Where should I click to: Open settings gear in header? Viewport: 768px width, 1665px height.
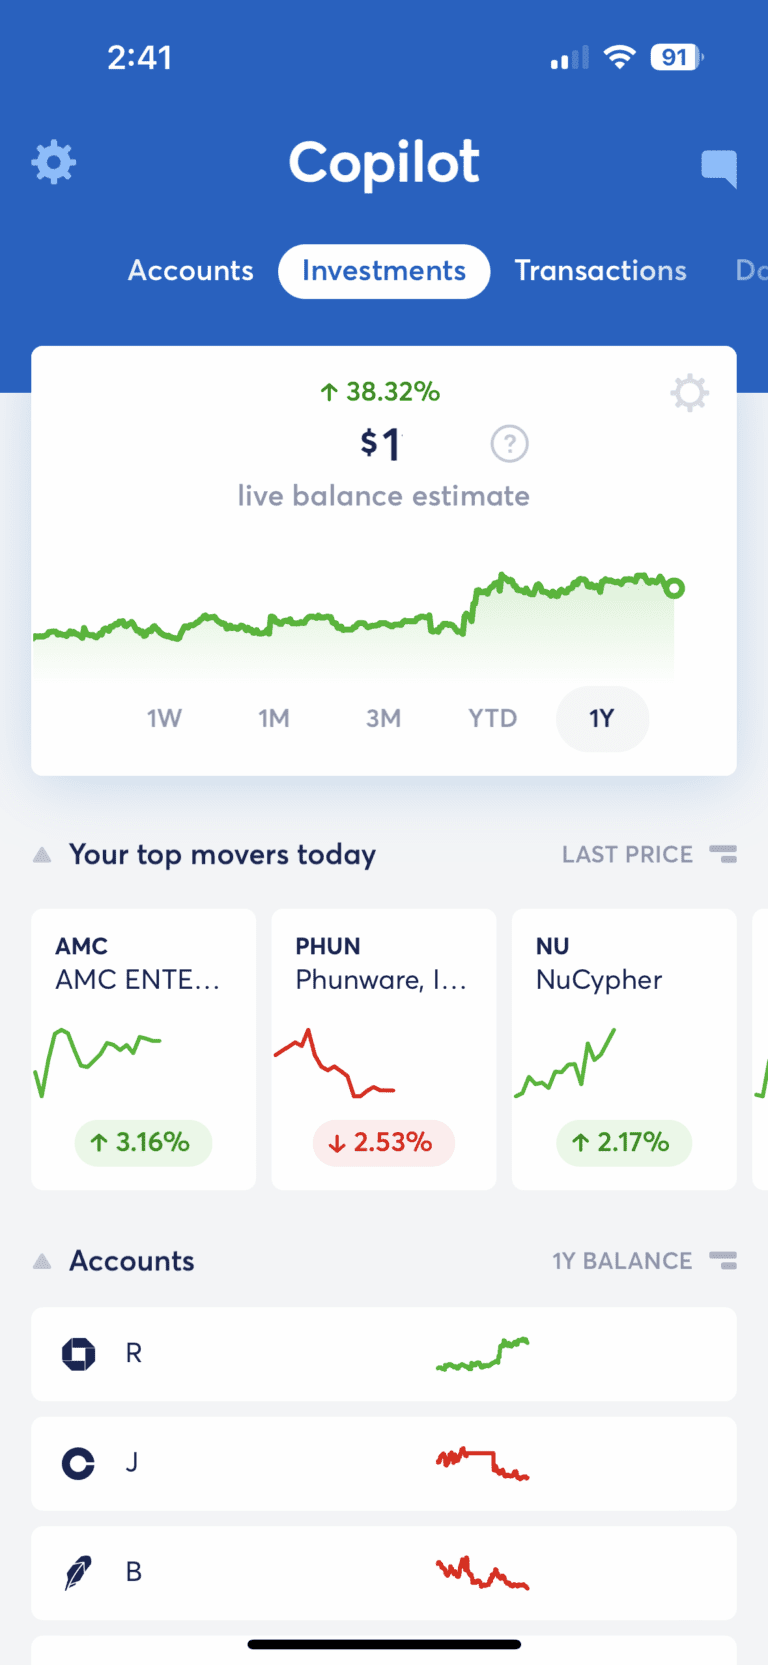[54, 162]
